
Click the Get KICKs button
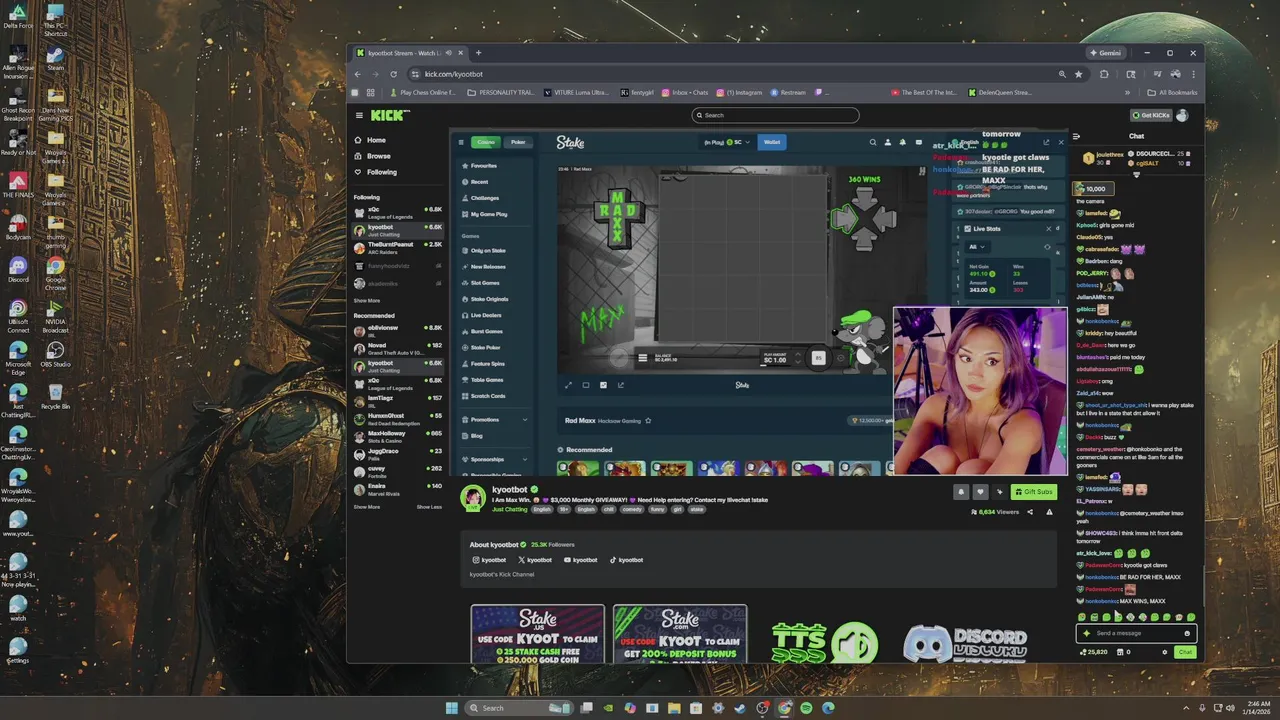1150,115
